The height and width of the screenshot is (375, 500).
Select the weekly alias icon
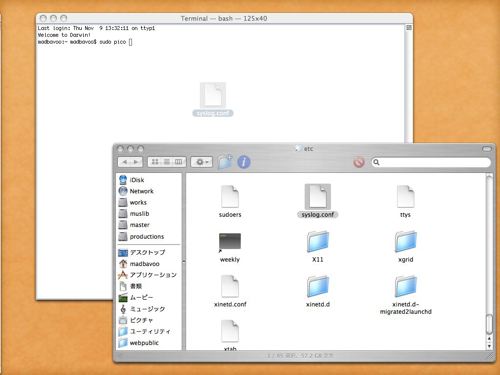pyautogui.click(x=230, y=242)
